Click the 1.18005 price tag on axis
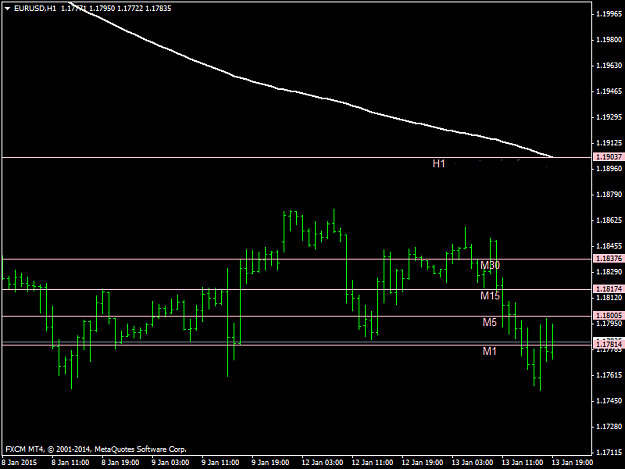625x469 pixels. click(x=609, y=316)
